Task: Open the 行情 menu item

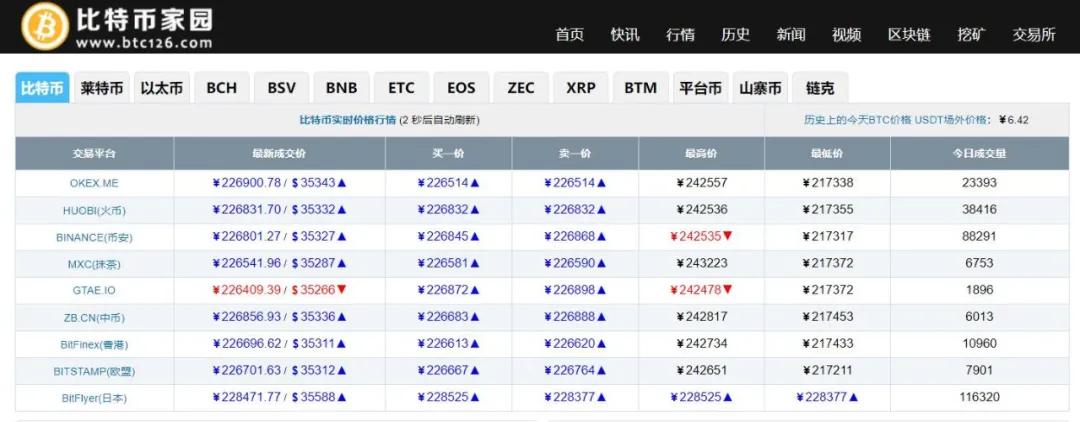Action: (x=680, y=34)
